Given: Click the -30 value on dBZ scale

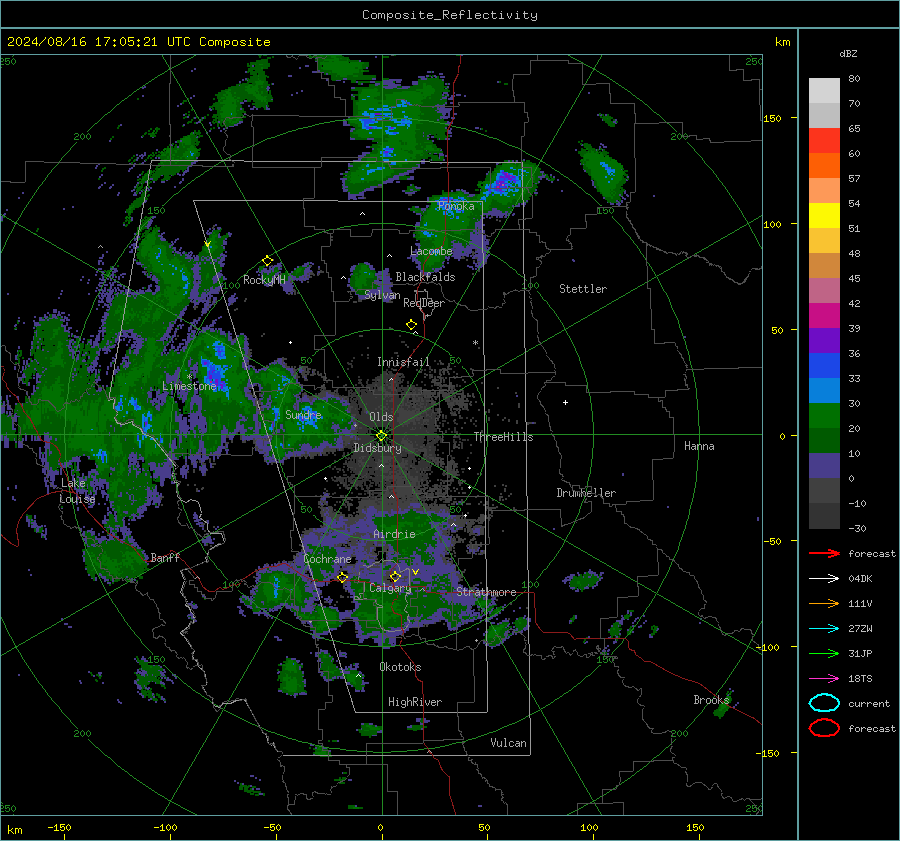Looking at the screenshot, I should (857, 528).
